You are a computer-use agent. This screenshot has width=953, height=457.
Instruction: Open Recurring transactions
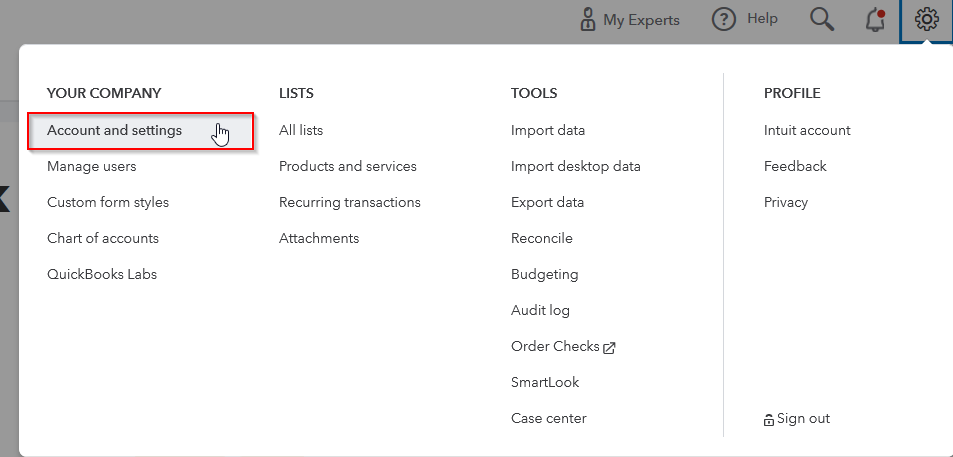point(349,202)
